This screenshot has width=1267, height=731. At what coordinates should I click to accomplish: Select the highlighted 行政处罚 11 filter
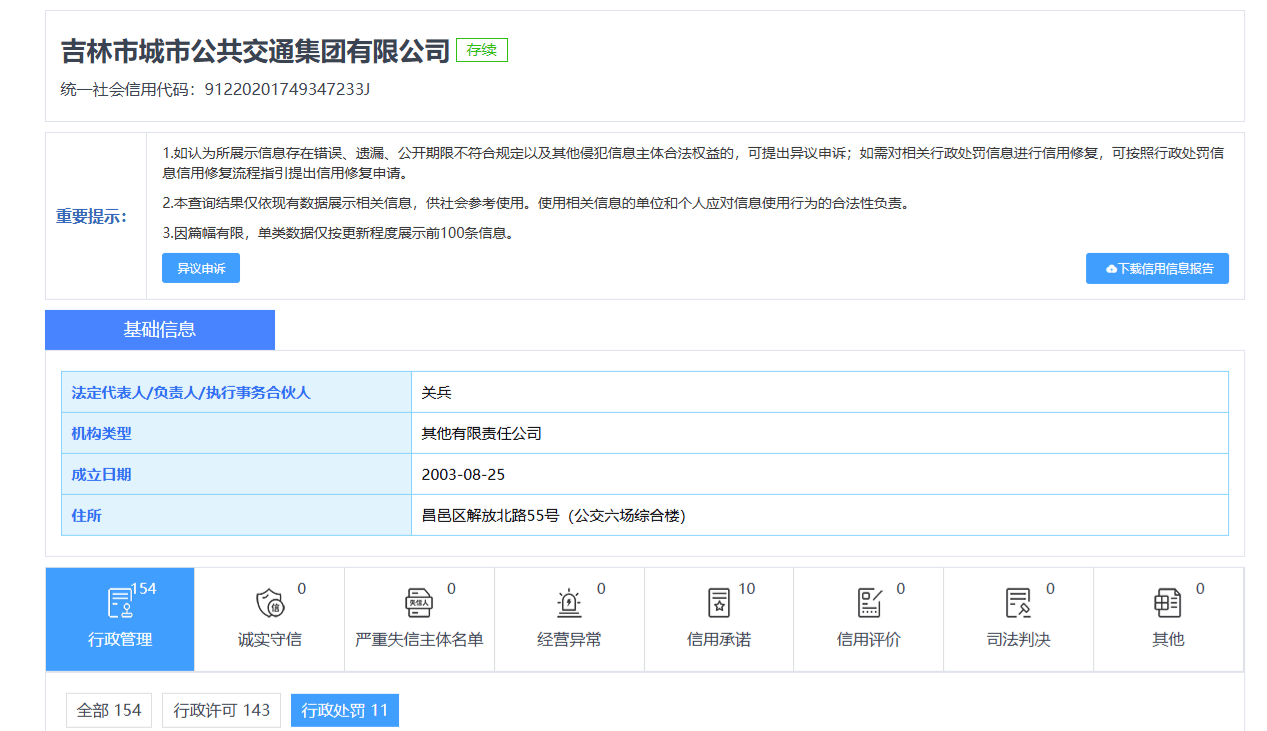point(344,710)
